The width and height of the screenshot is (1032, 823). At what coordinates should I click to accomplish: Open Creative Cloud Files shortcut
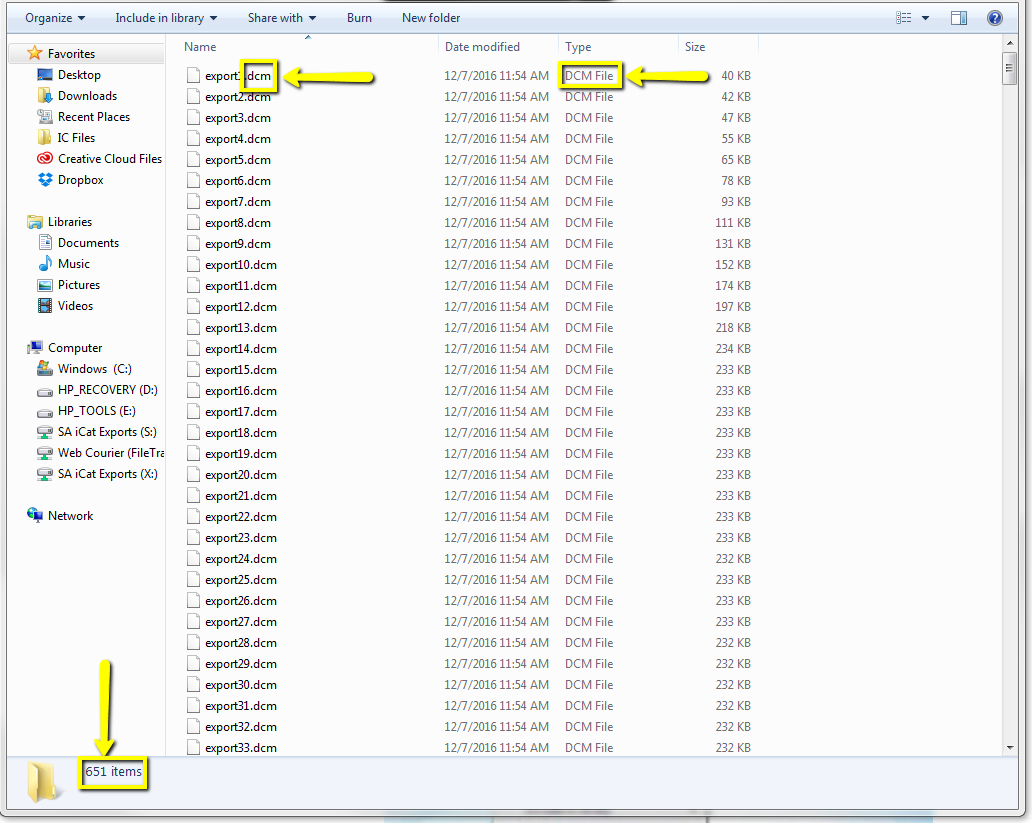point(99,159)
